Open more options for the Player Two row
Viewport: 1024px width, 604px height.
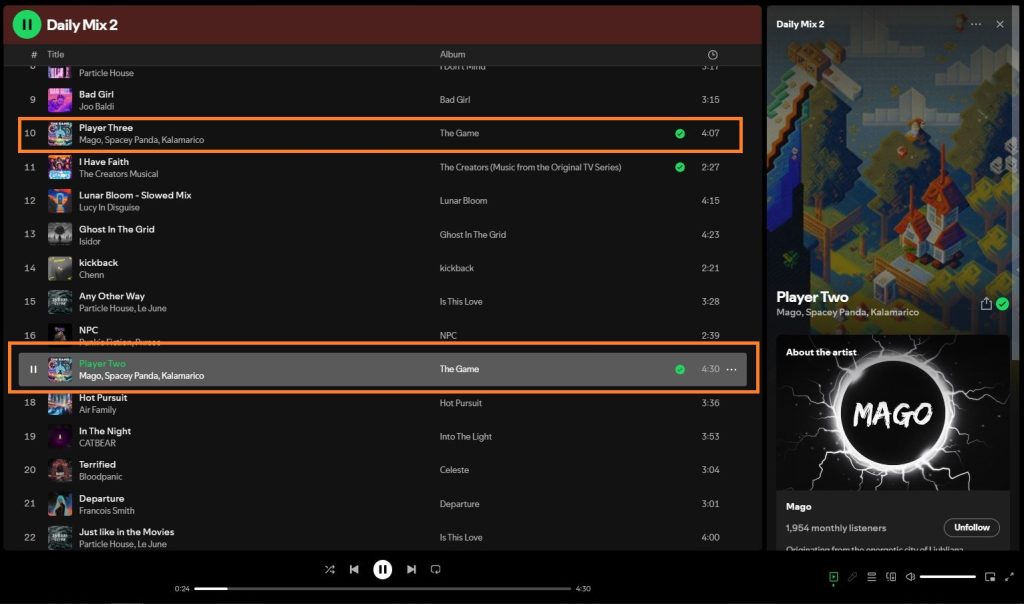point(731,369)
